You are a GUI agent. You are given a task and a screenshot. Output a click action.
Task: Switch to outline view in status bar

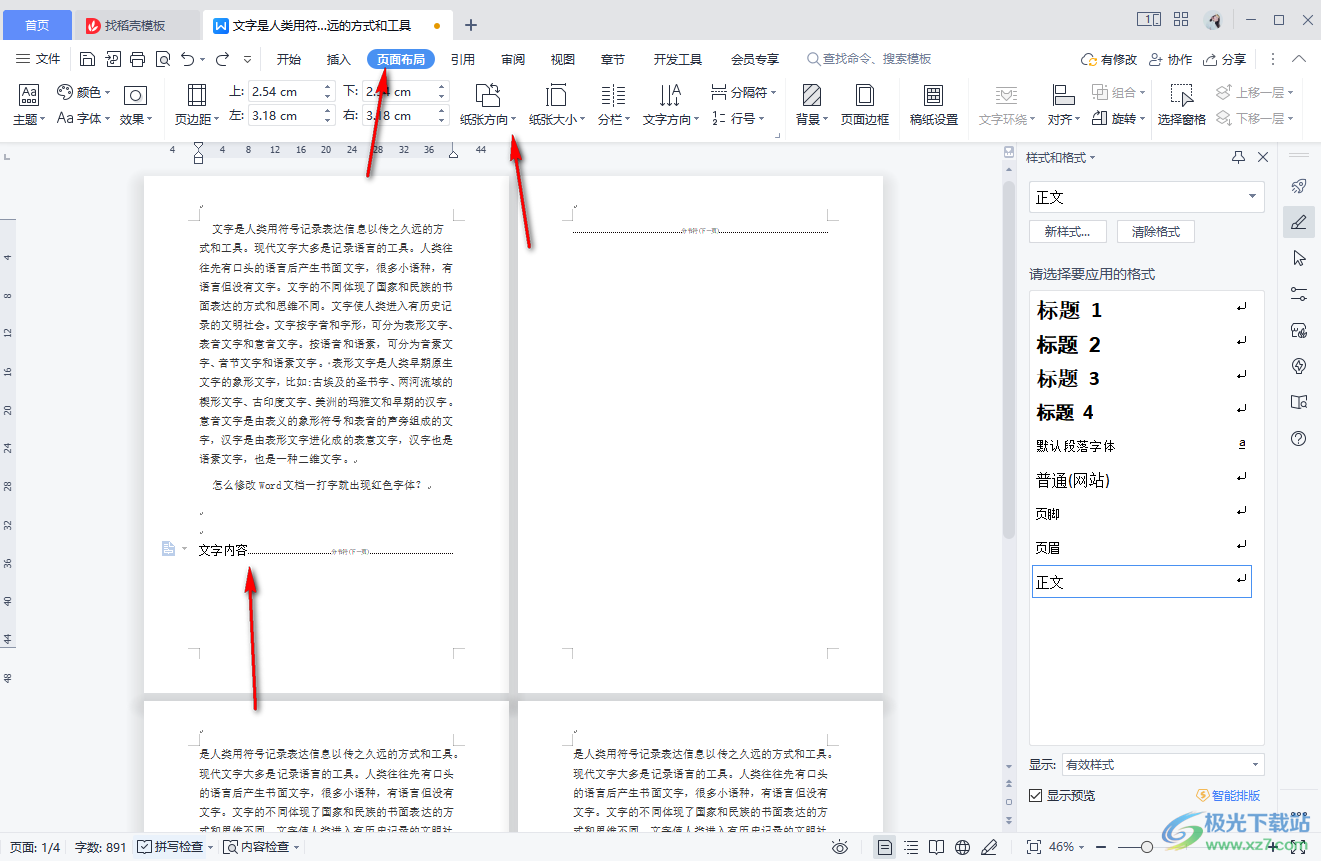point(911,847)
